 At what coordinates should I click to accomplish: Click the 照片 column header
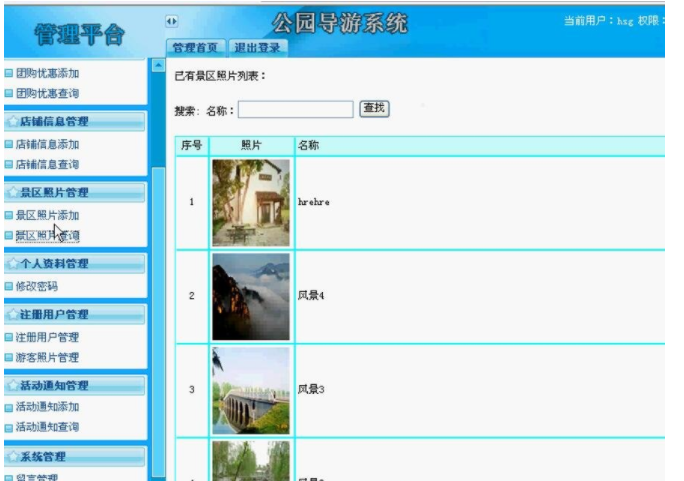[x=251, y=146]
